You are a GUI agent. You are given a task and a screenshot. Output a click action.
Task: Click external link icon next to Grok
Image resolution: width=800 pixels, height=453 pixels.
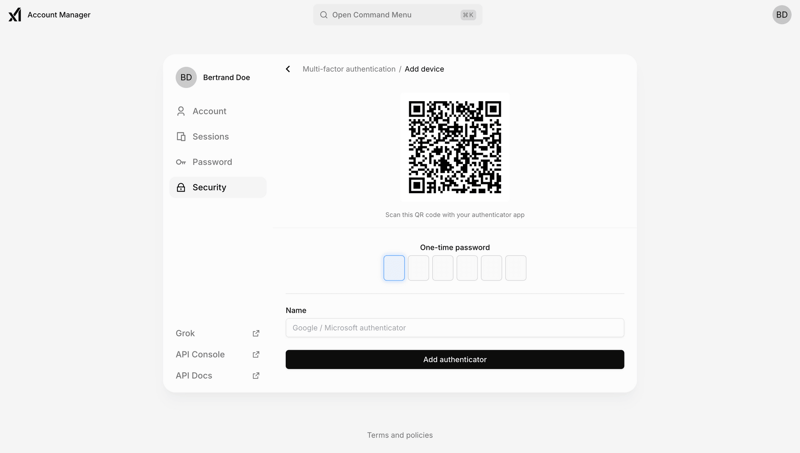point(256,333)
